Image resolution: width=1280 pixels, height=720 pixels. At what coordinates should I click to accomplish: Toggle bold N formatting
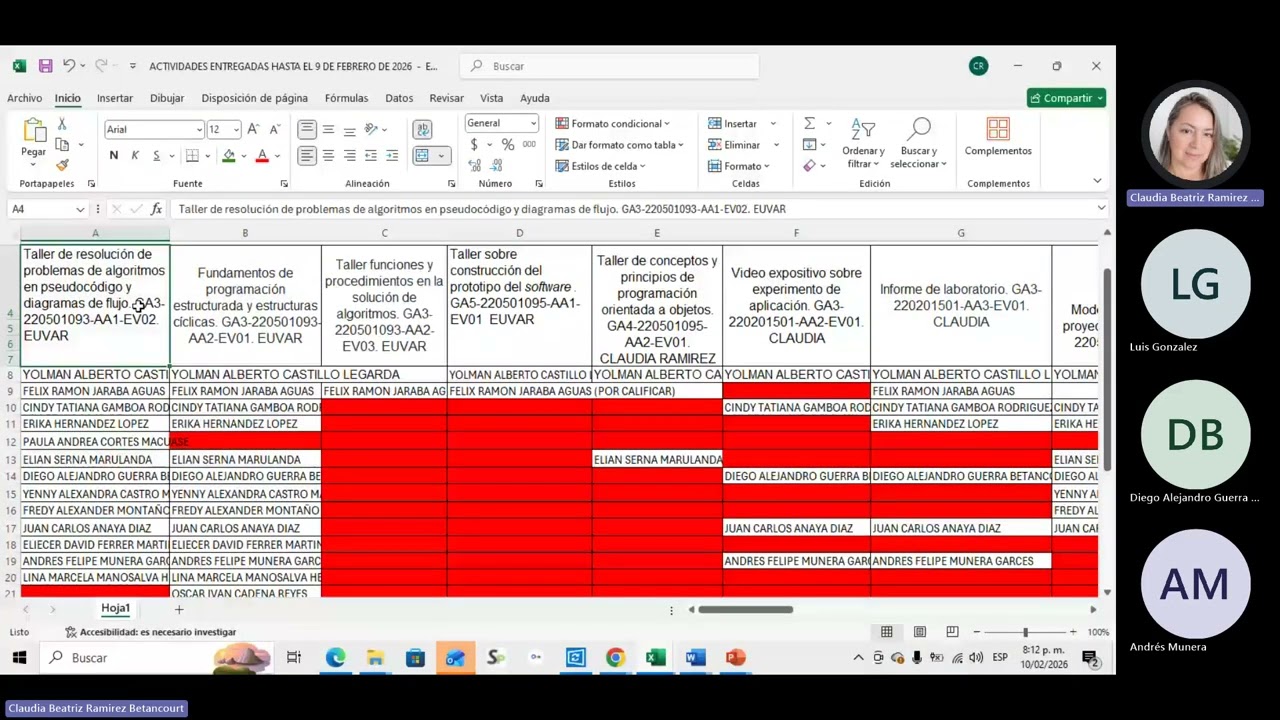tap(113, 156)
